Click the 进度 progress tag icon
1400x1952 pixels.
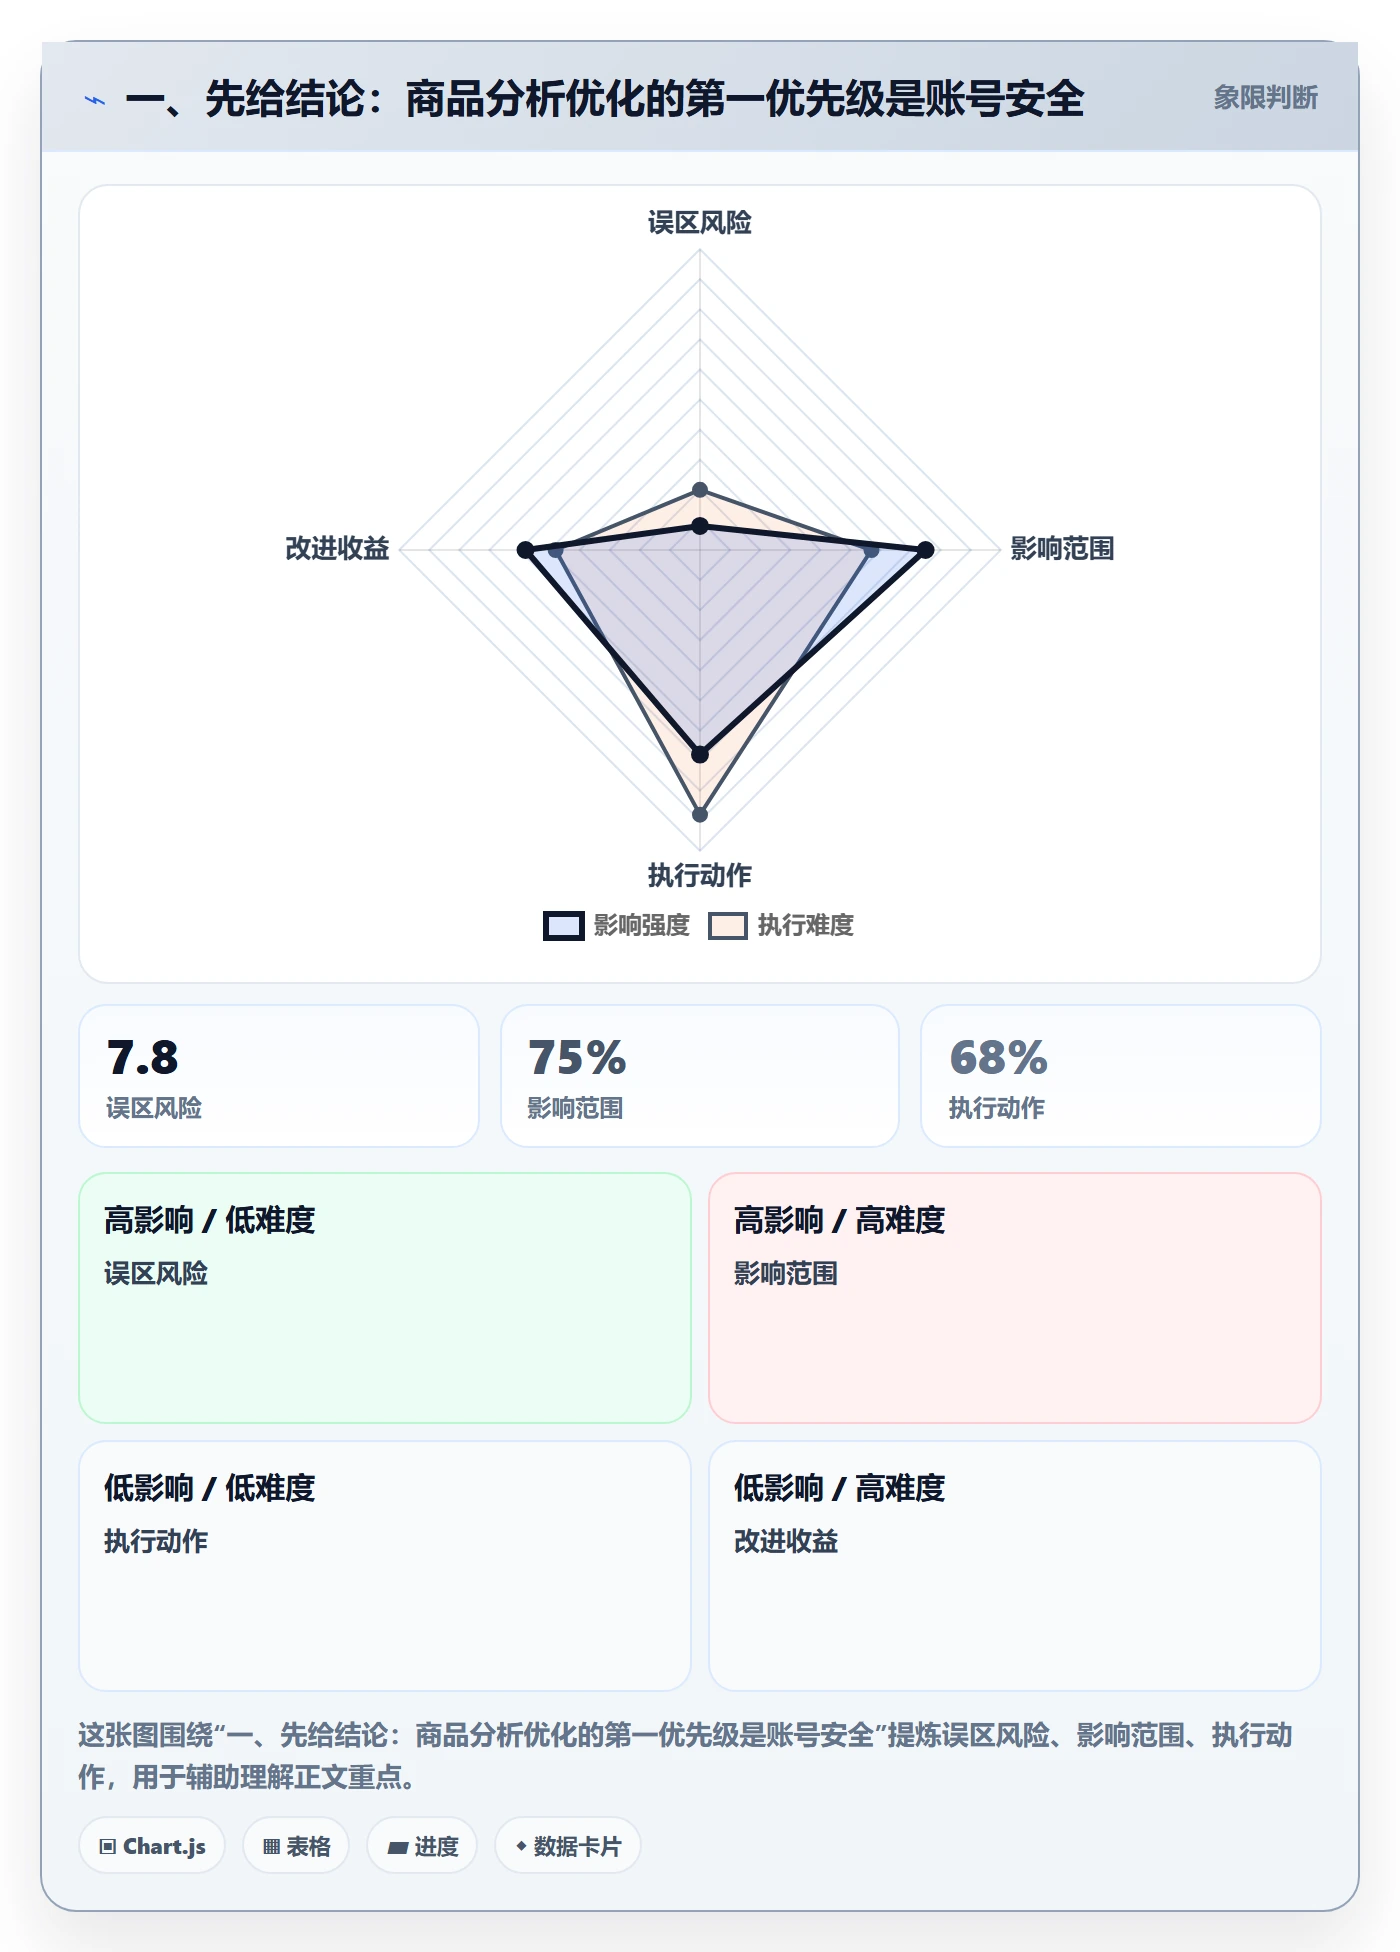[397, 1847]
